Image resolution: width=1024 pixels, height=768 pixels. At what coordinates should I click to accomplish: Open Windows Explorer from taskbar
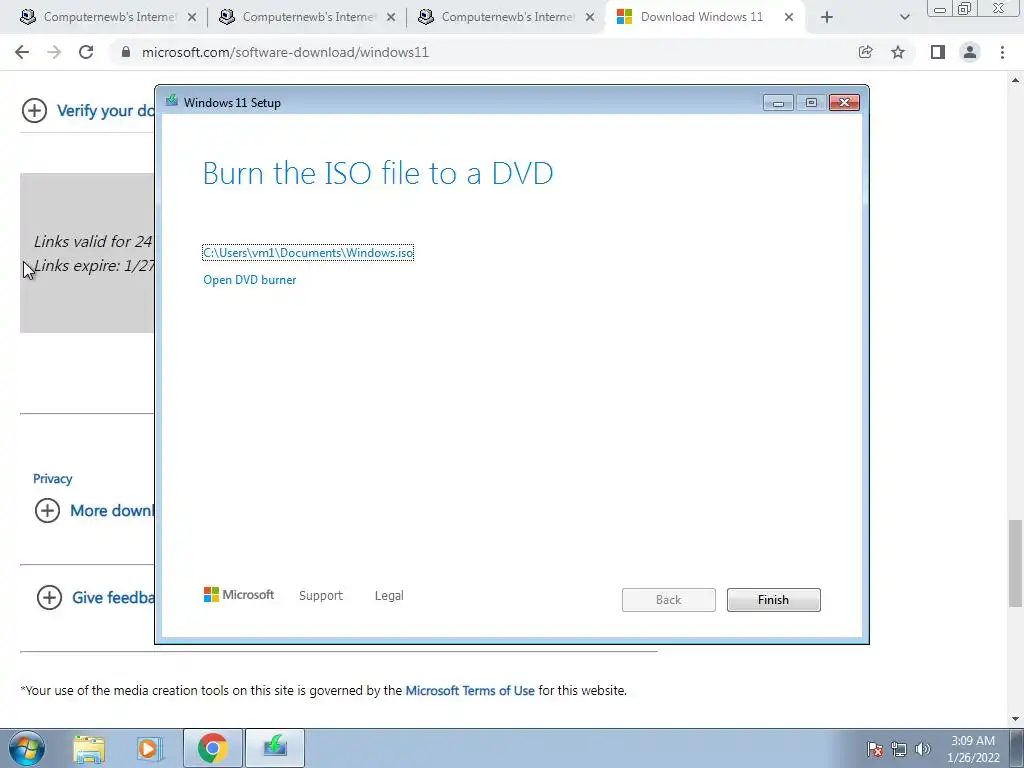(89, 748)
